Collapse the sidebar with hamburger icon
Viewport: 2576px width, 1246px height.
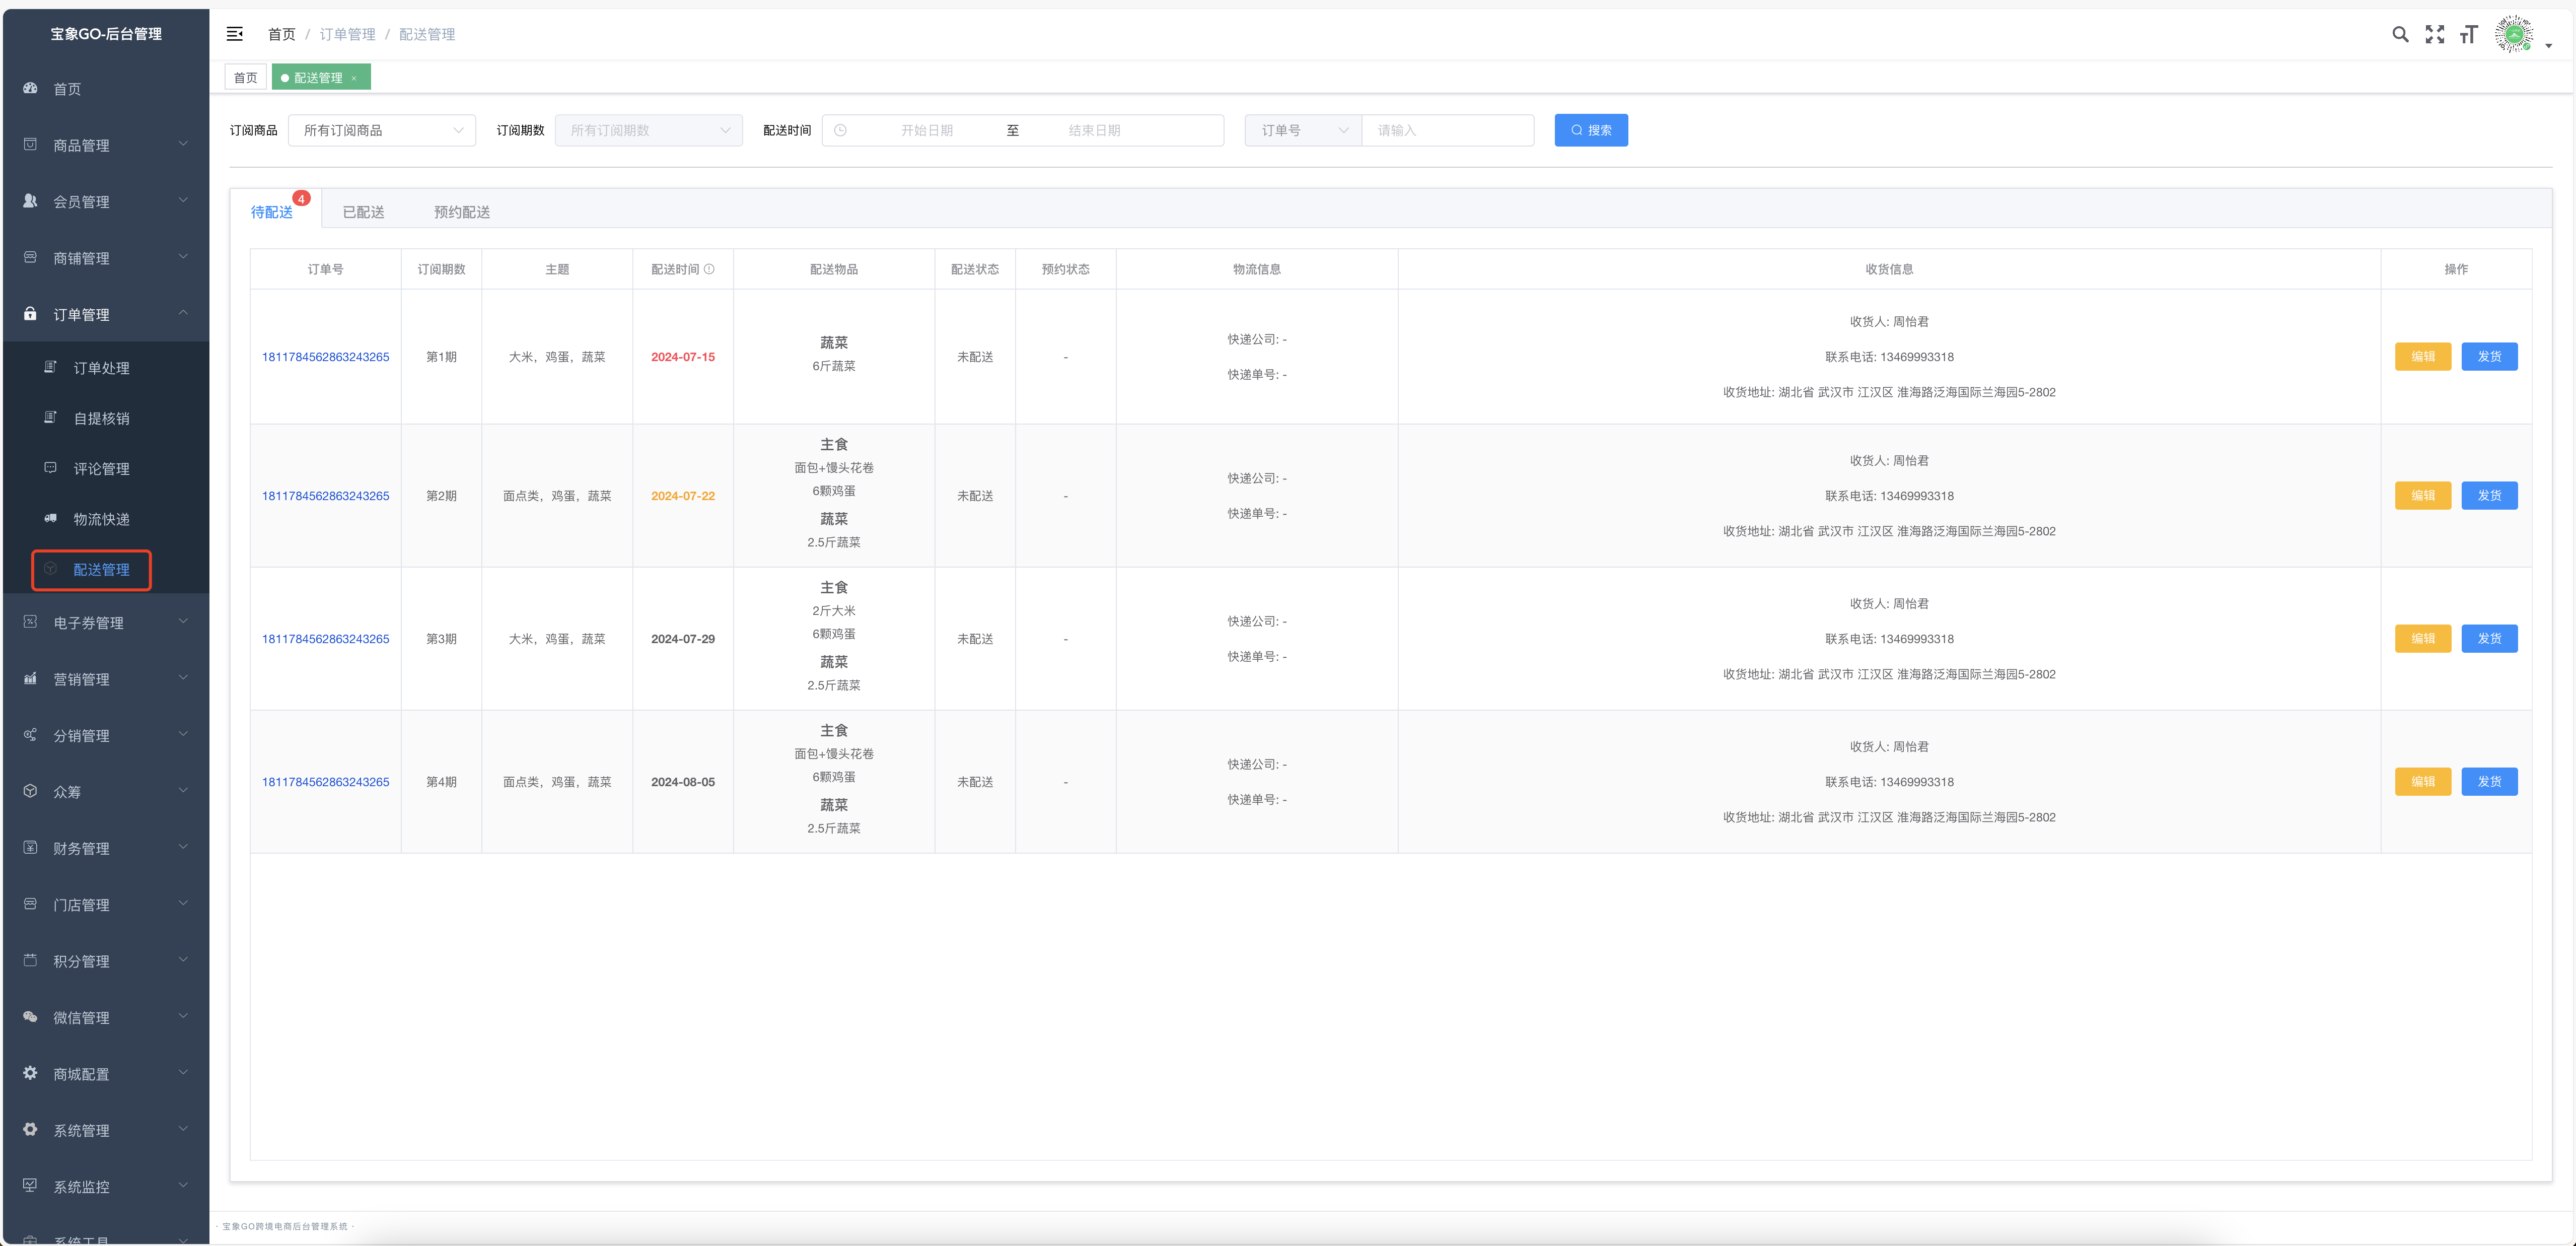tap(235, 34)
